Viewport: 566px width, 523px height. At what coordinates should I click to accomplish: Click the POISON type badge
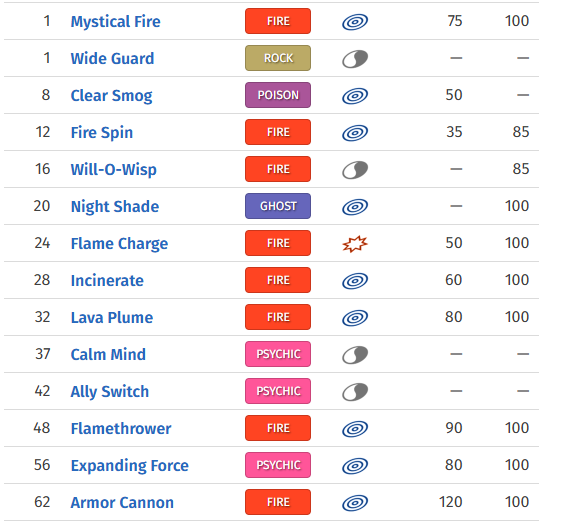278,95
